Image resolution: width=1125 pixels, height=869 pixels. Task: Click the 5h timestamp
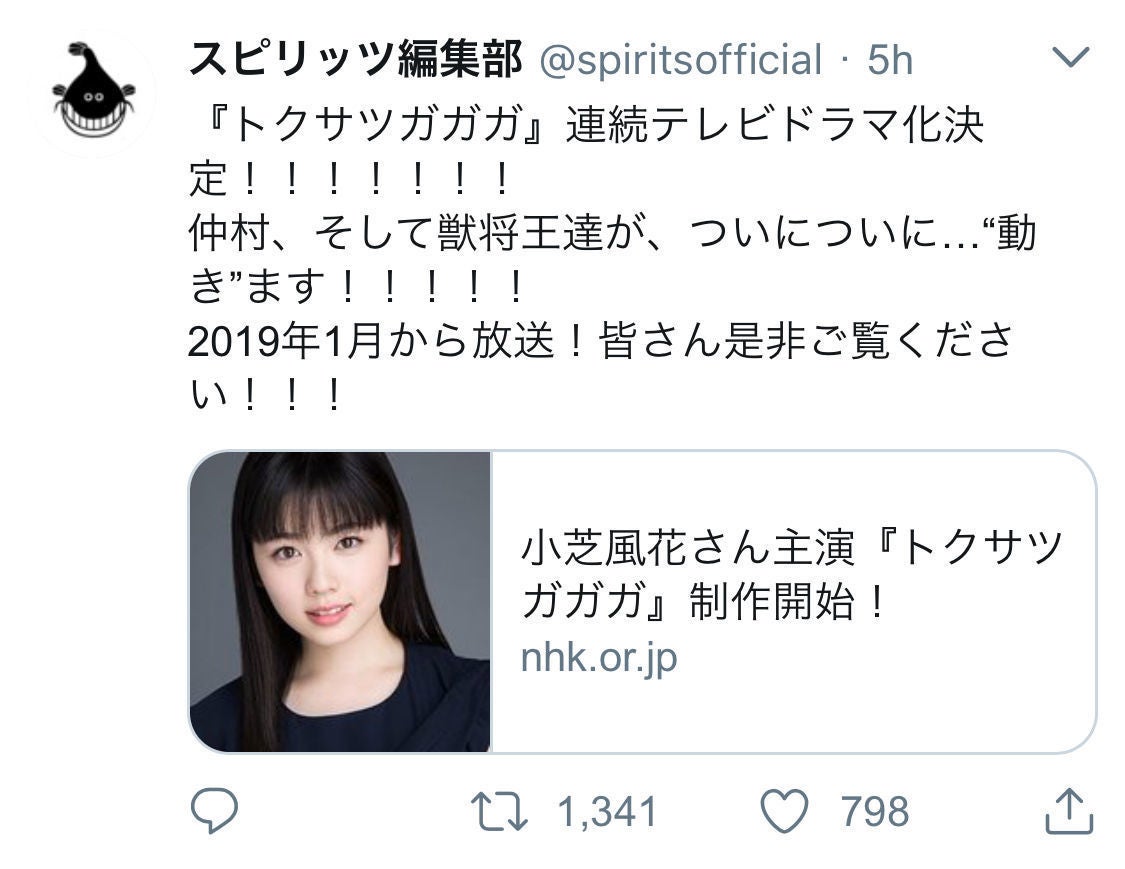(890, 60)
